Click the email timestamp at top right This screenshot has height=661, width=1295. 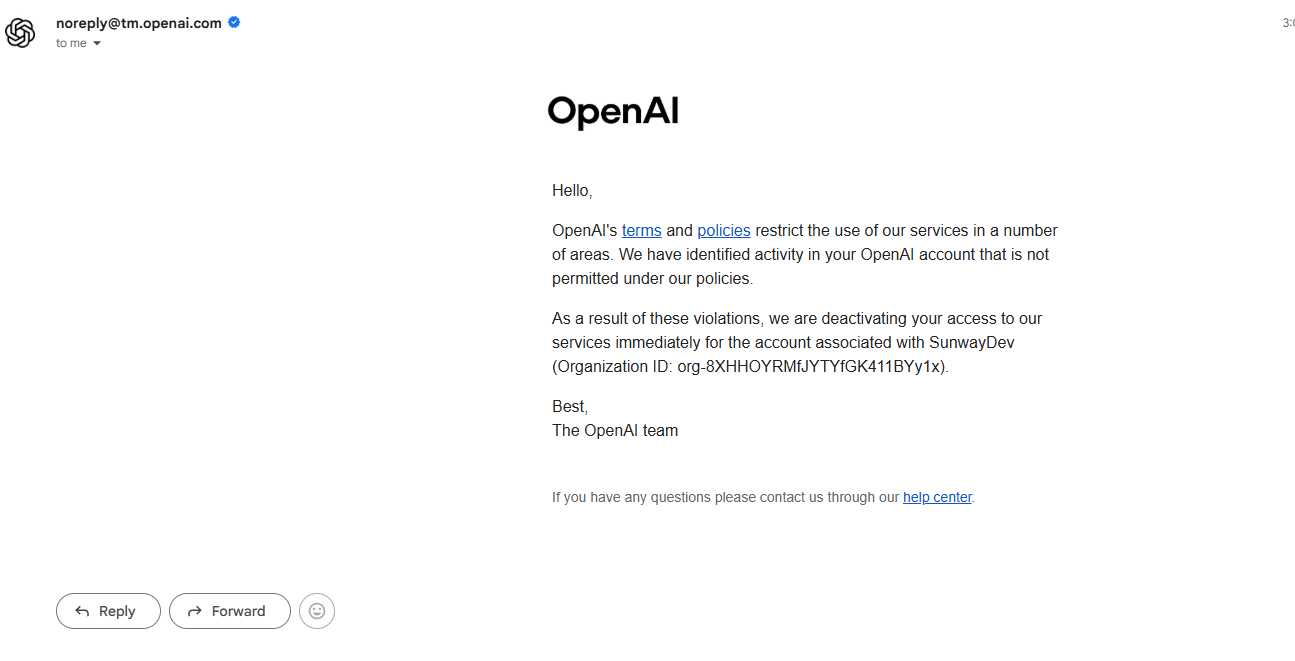[x=1288, y=23]
